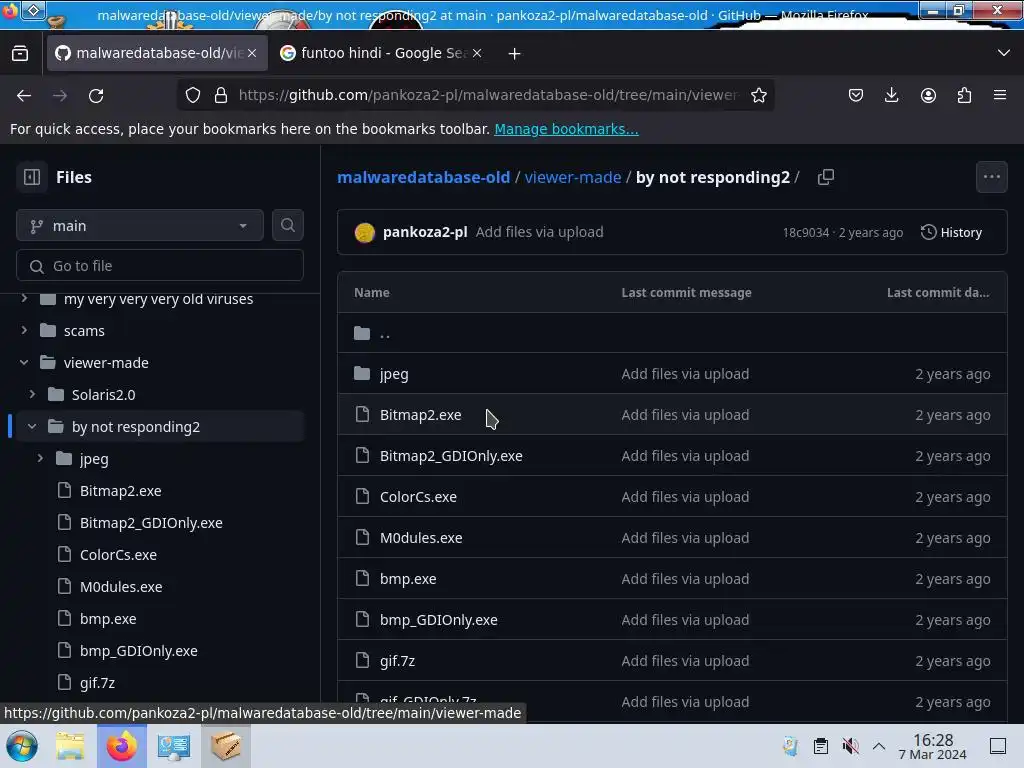Click the pankoza2-pl avatar image

[x=364, y=232]
